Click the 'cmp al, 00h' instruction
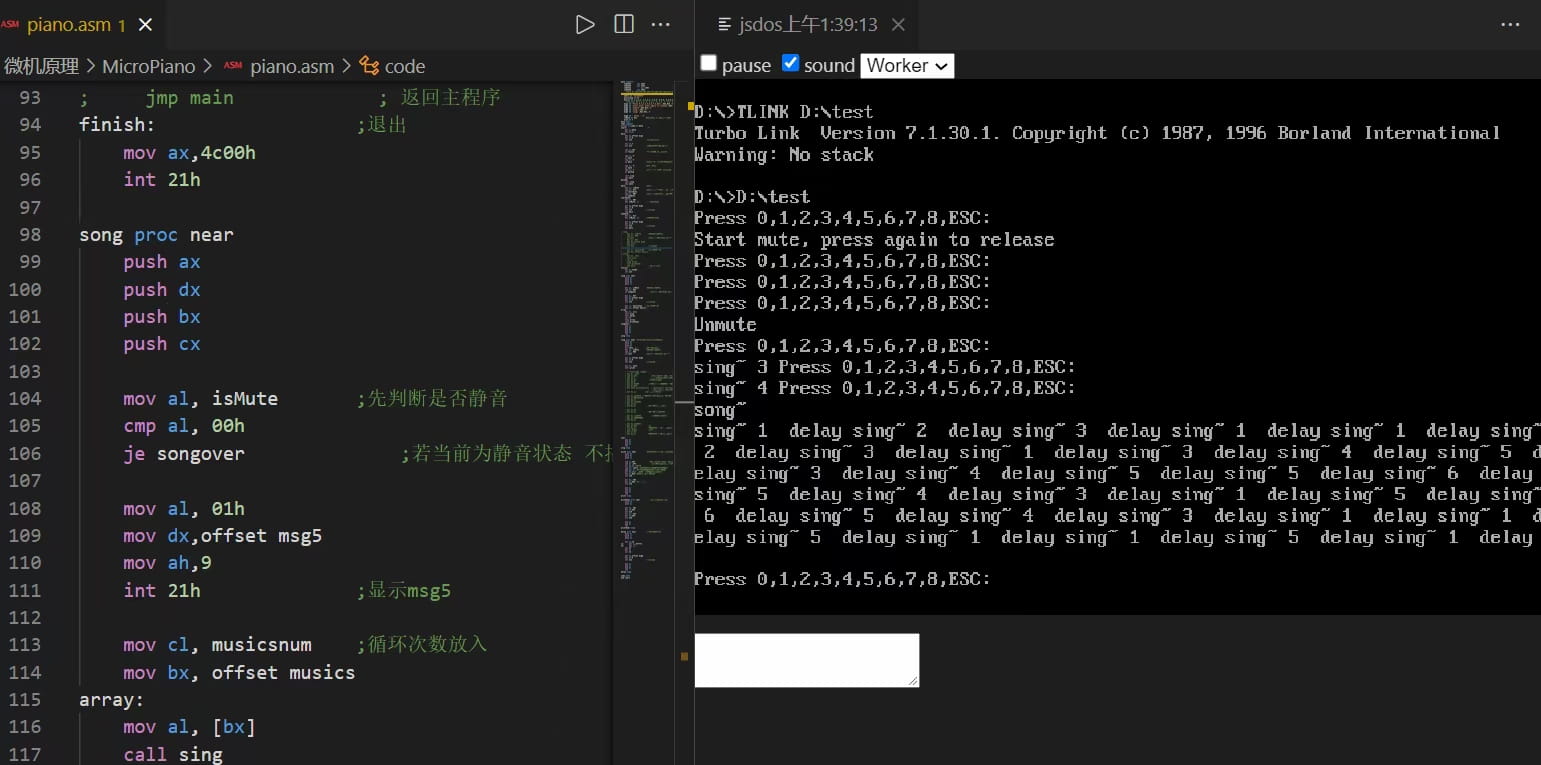1541x765 pixels. [x=184, y=425]
